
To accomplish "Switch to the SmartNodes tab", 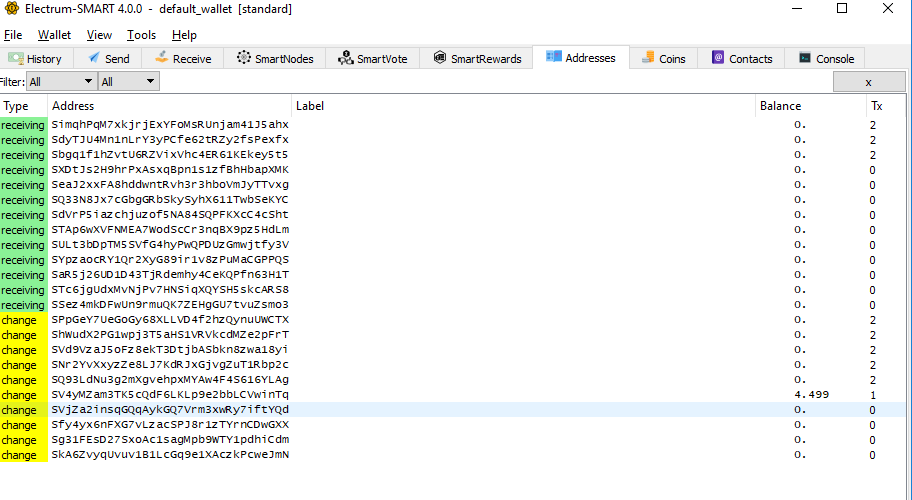I will (275, 59).
